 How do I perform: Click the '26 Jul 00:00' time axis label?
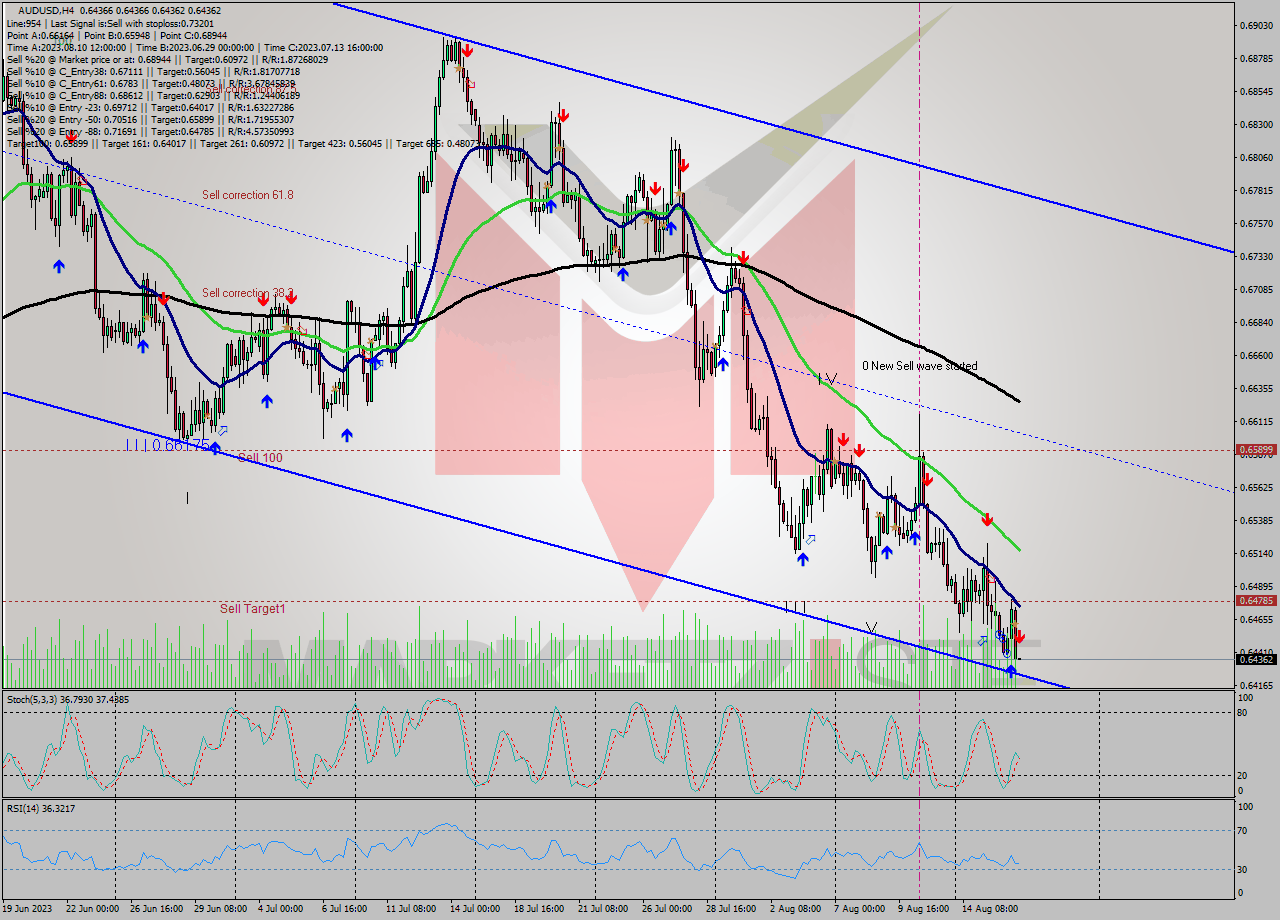pos(666,909)
